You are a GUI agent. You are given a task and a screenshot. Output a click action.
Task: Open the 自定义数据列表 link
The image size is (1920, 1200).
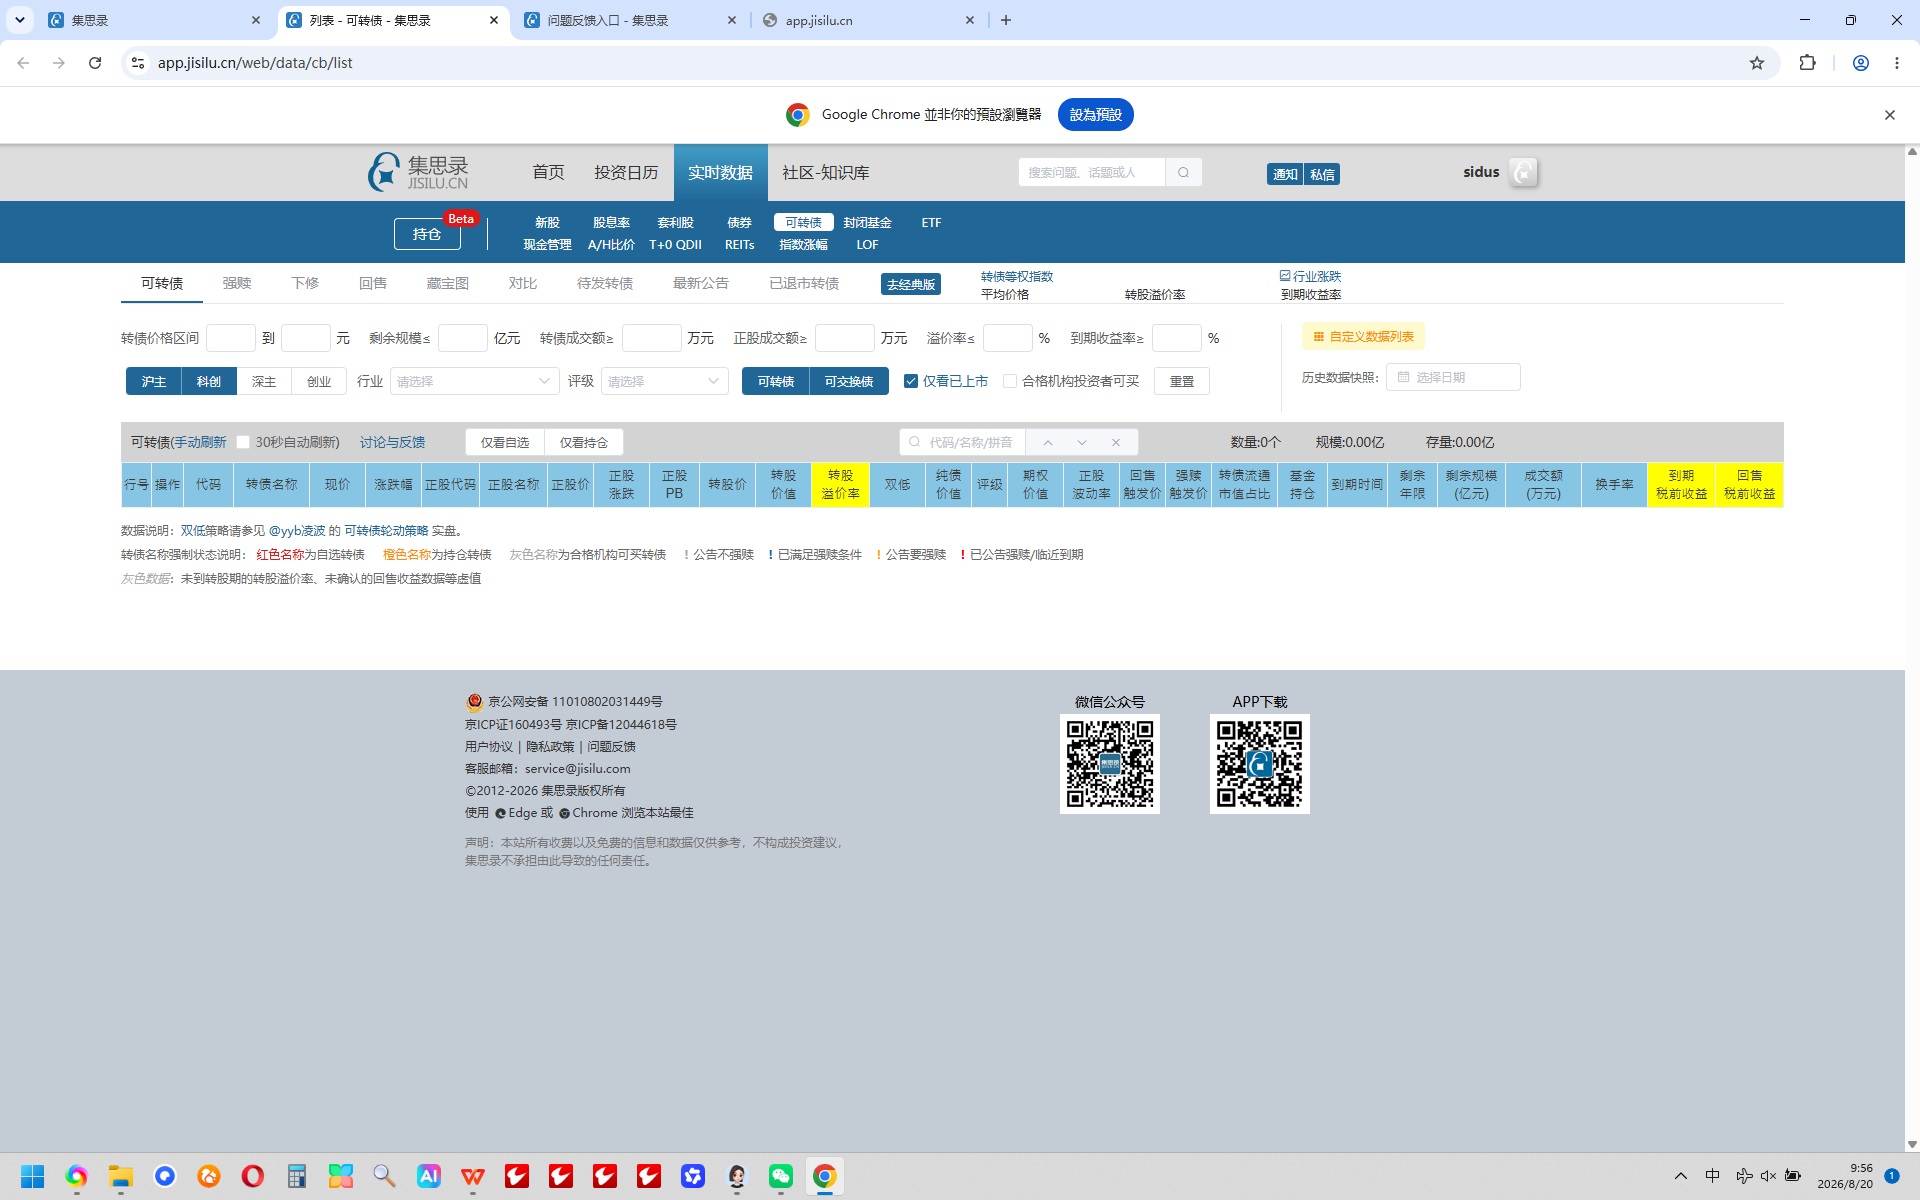click(x=1363, y=337)
